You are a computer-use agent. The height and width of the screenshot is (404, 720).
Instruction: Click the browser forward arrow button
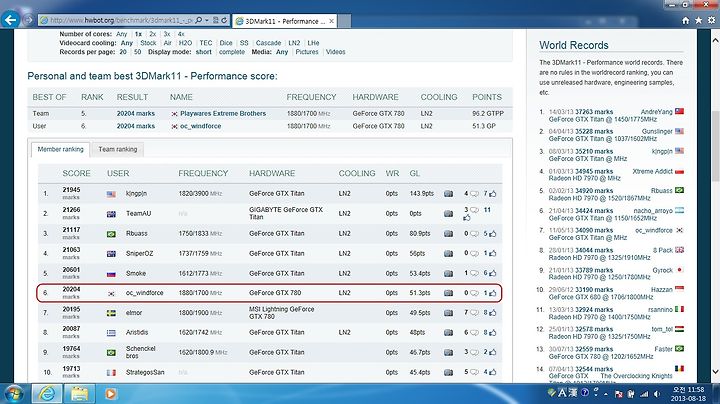[28, 20]
